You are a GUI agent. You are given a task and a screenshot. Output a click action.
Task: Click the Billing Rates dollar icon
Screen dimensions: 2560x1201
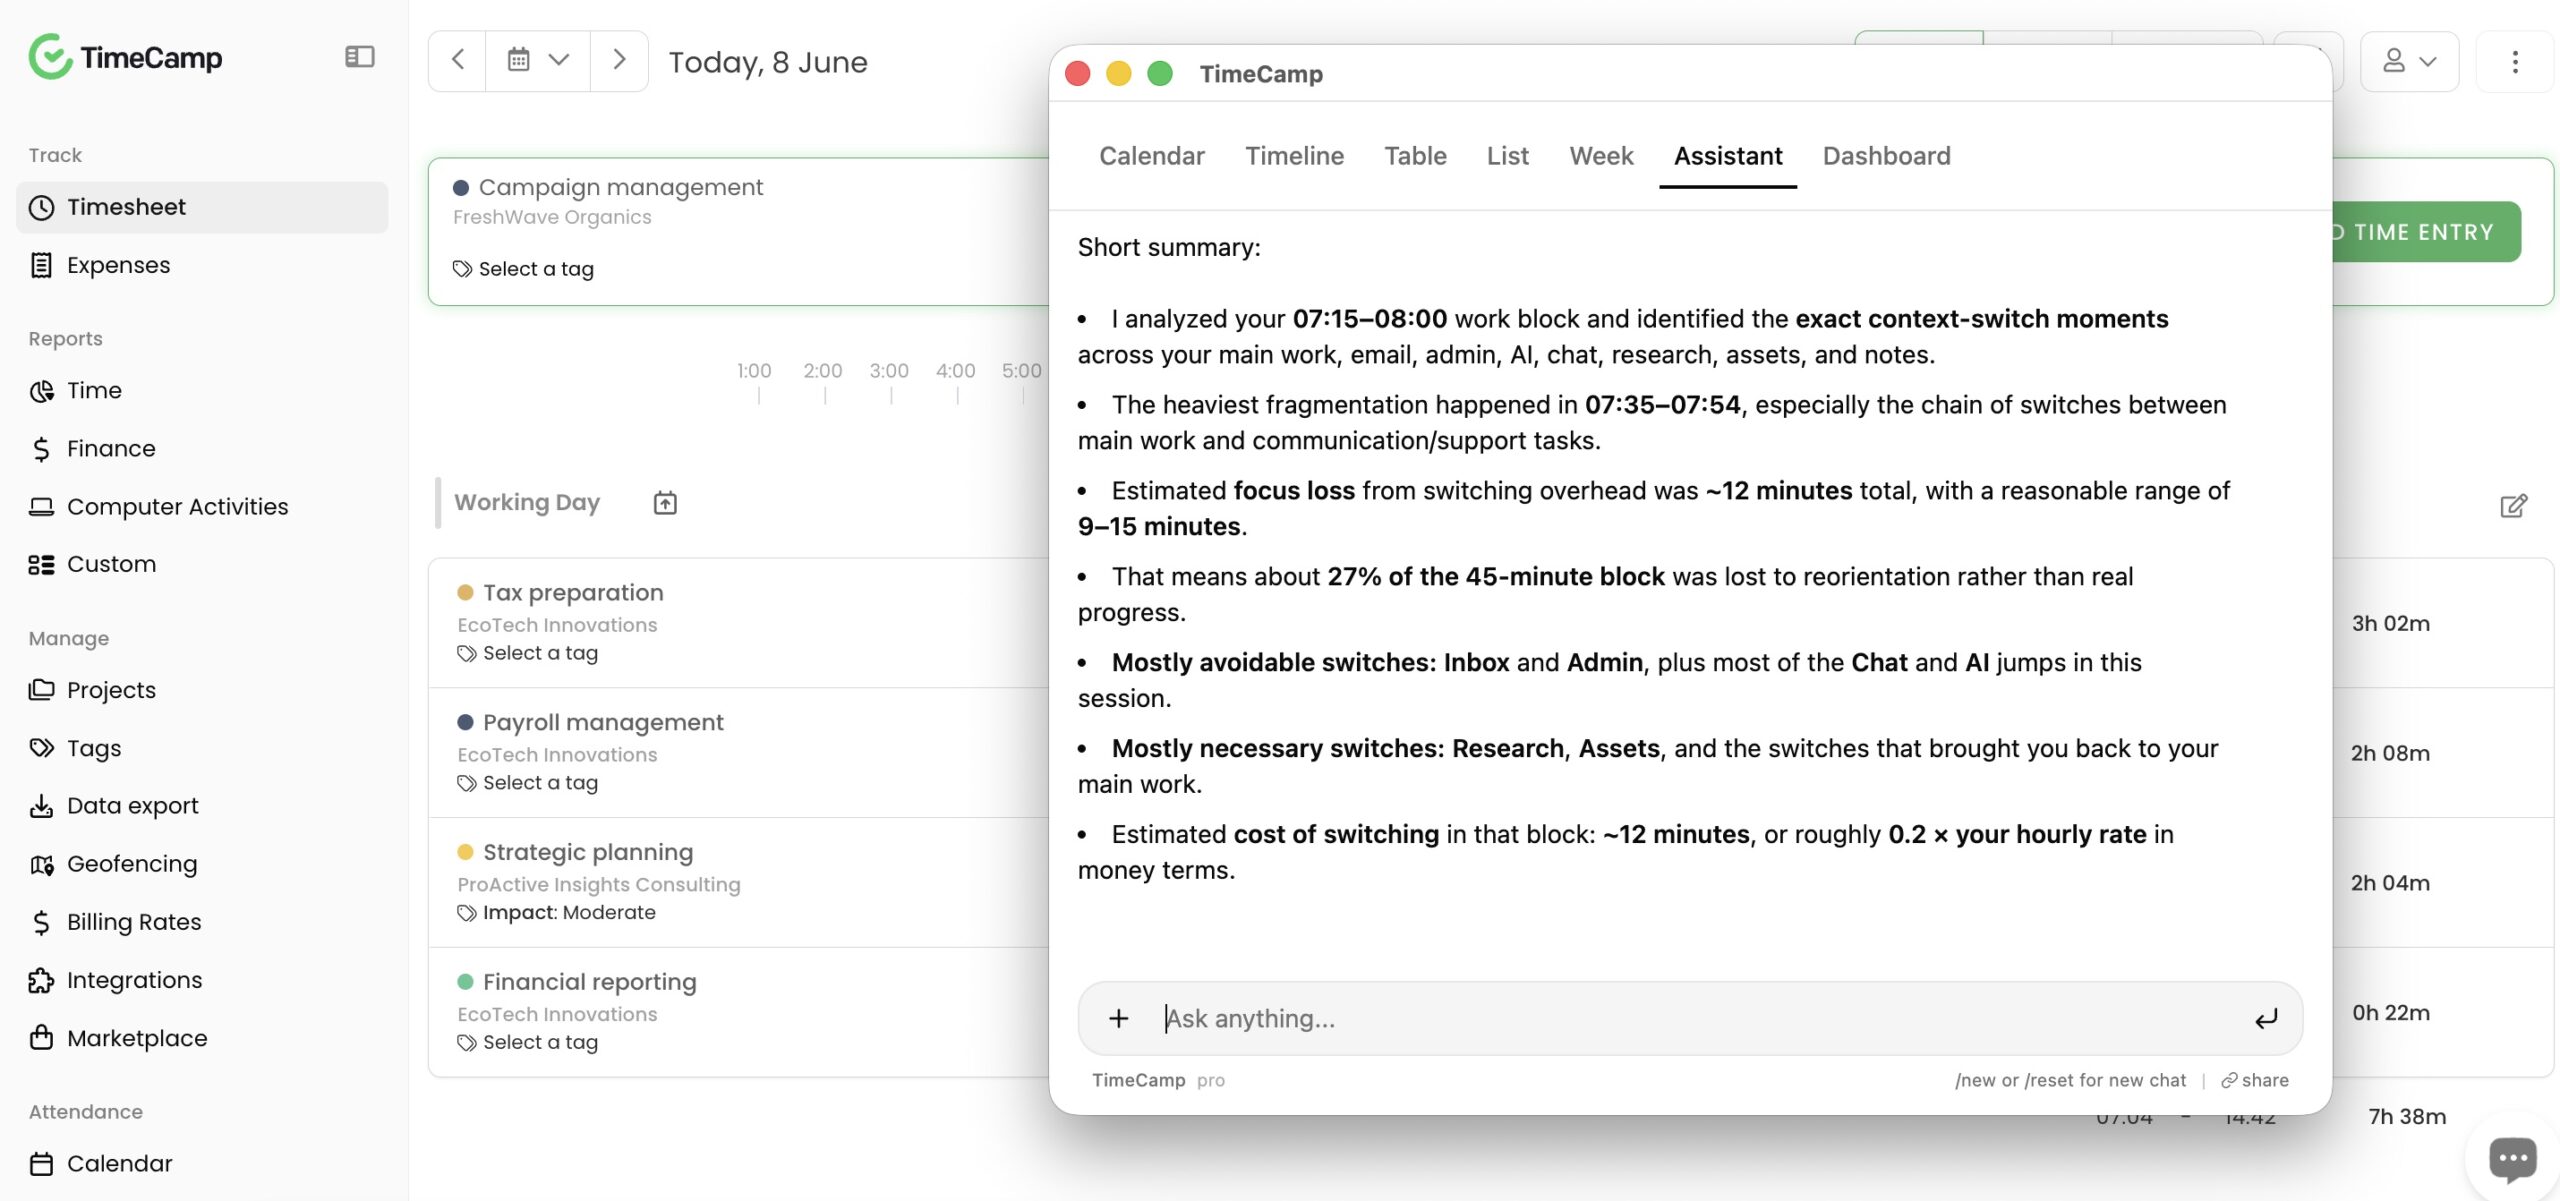coord(41,921)
